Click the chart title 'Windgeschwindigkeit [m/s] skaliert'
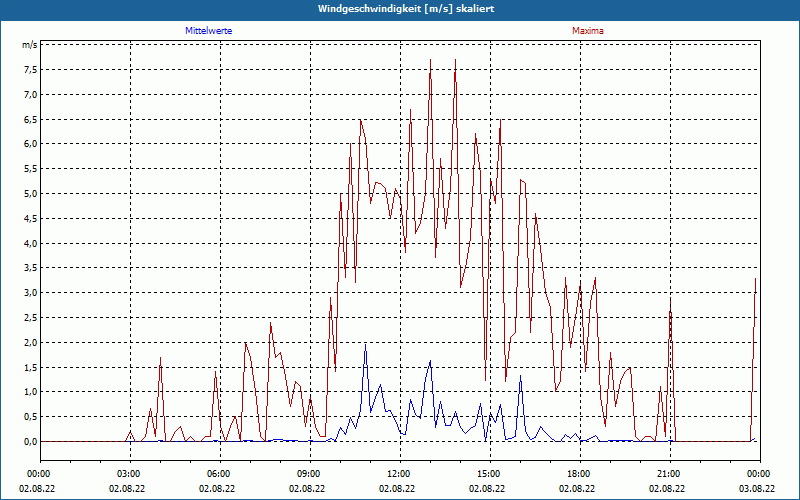This screenshot has width=800, height=500. [x=406, y=9]
